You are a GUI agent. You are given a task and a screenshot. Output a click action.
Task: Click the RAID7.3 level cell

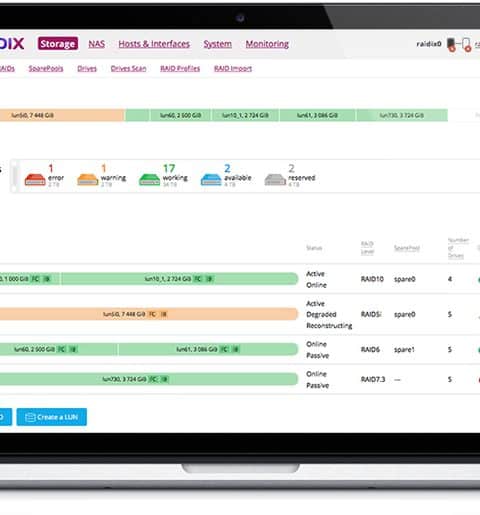point(373,379)
